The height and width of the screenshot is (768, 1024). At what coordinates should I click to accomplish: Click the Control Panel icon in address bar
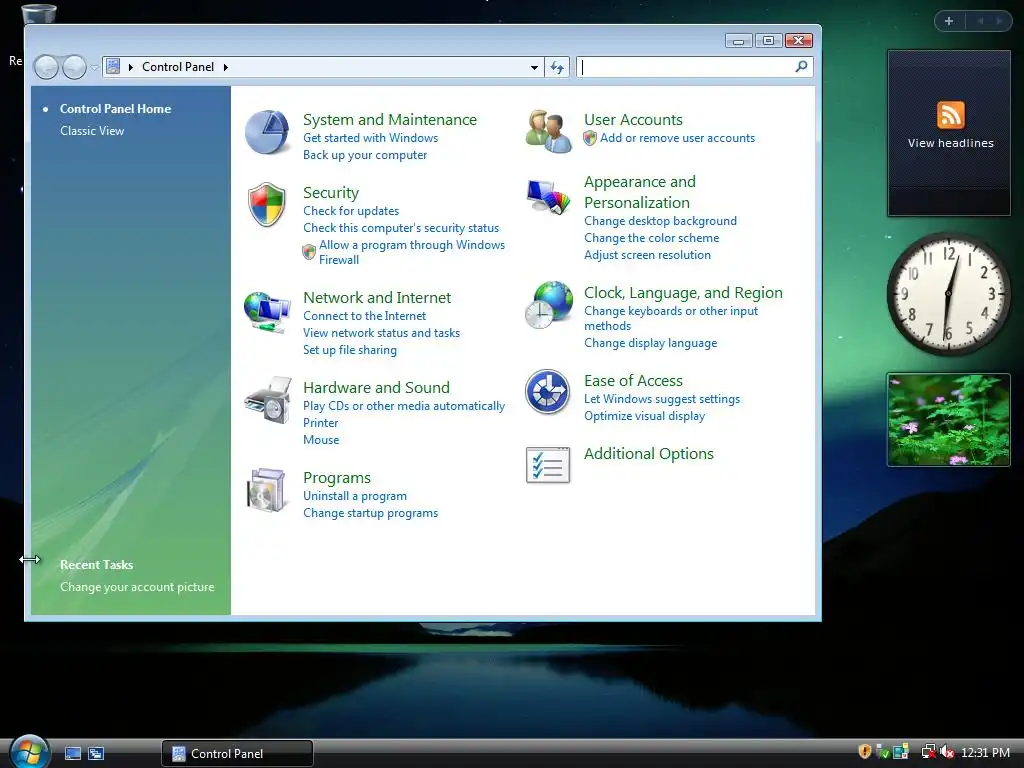tap(113, 67)
